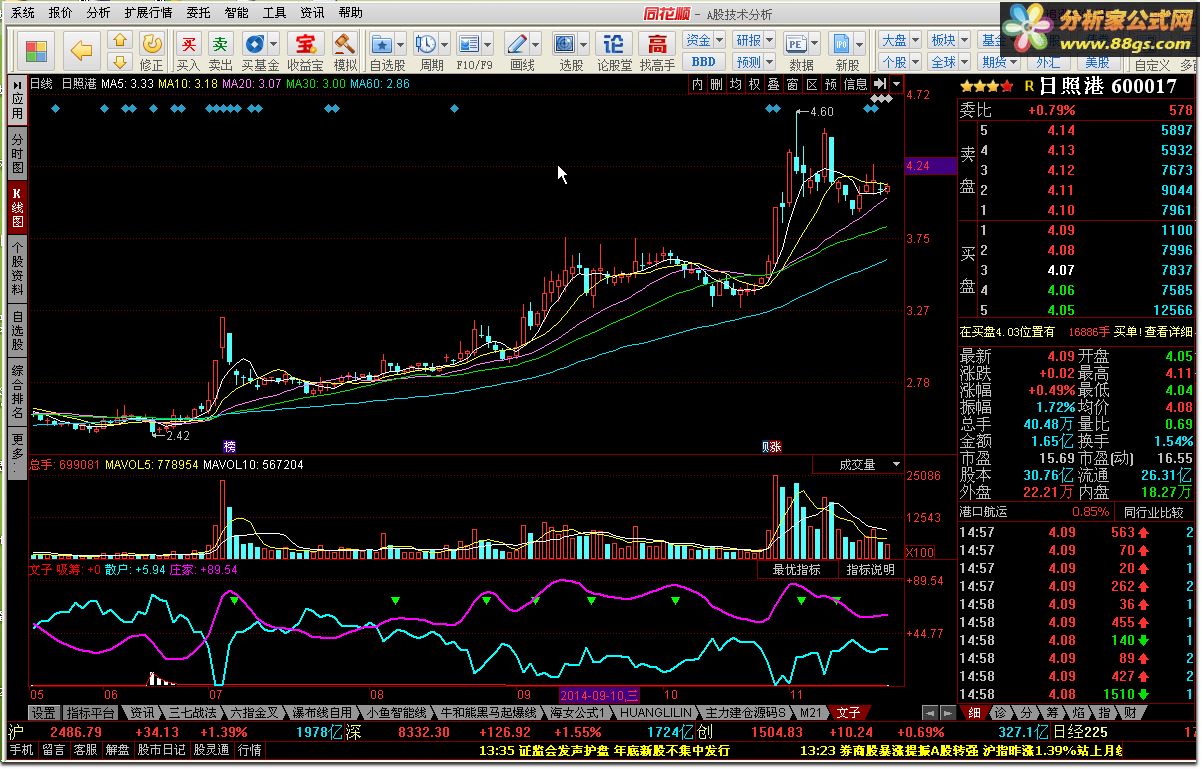This screenshot has height=769, width=1202.
Task: Open the 扩展行情 menu
Action: pos(149,13)
